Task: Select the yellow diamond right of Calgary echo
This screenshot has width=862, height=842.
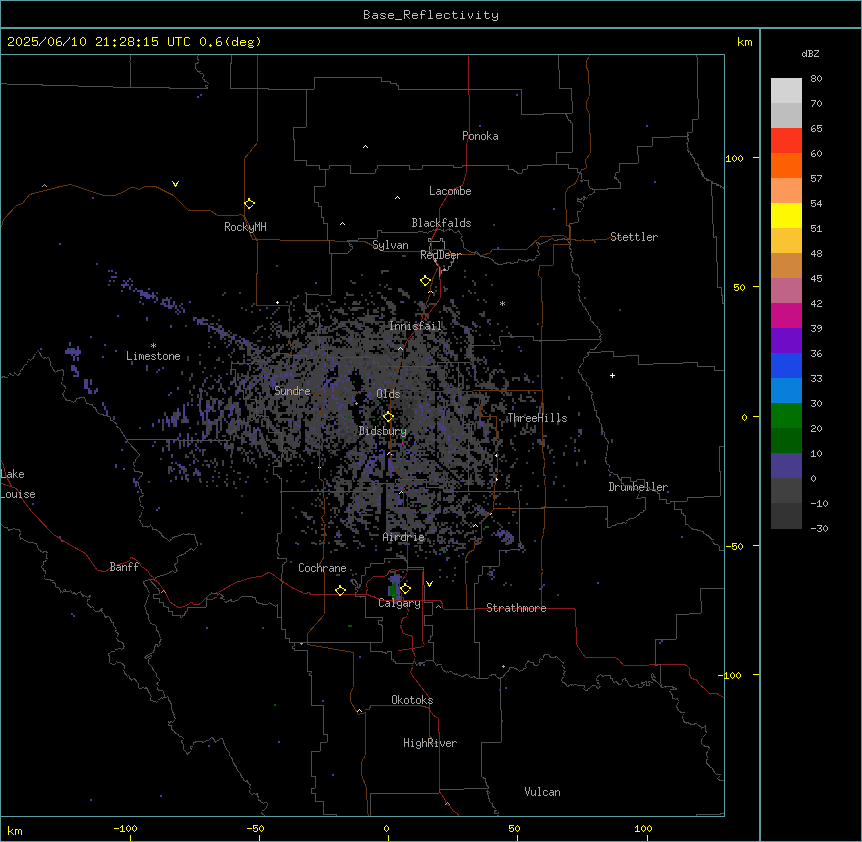Action: pyautogui.click(x=406, y=589)
